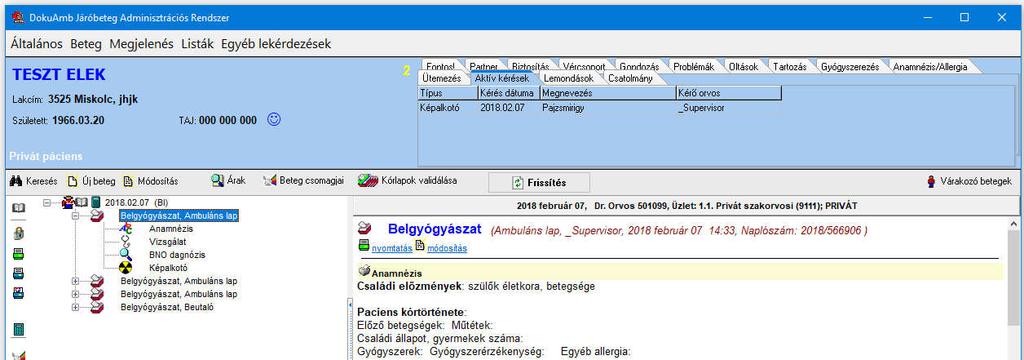Click Kórlapok validálása toolbar button
This screenshot has height=360, width=1024.
[x=408, y=181]
